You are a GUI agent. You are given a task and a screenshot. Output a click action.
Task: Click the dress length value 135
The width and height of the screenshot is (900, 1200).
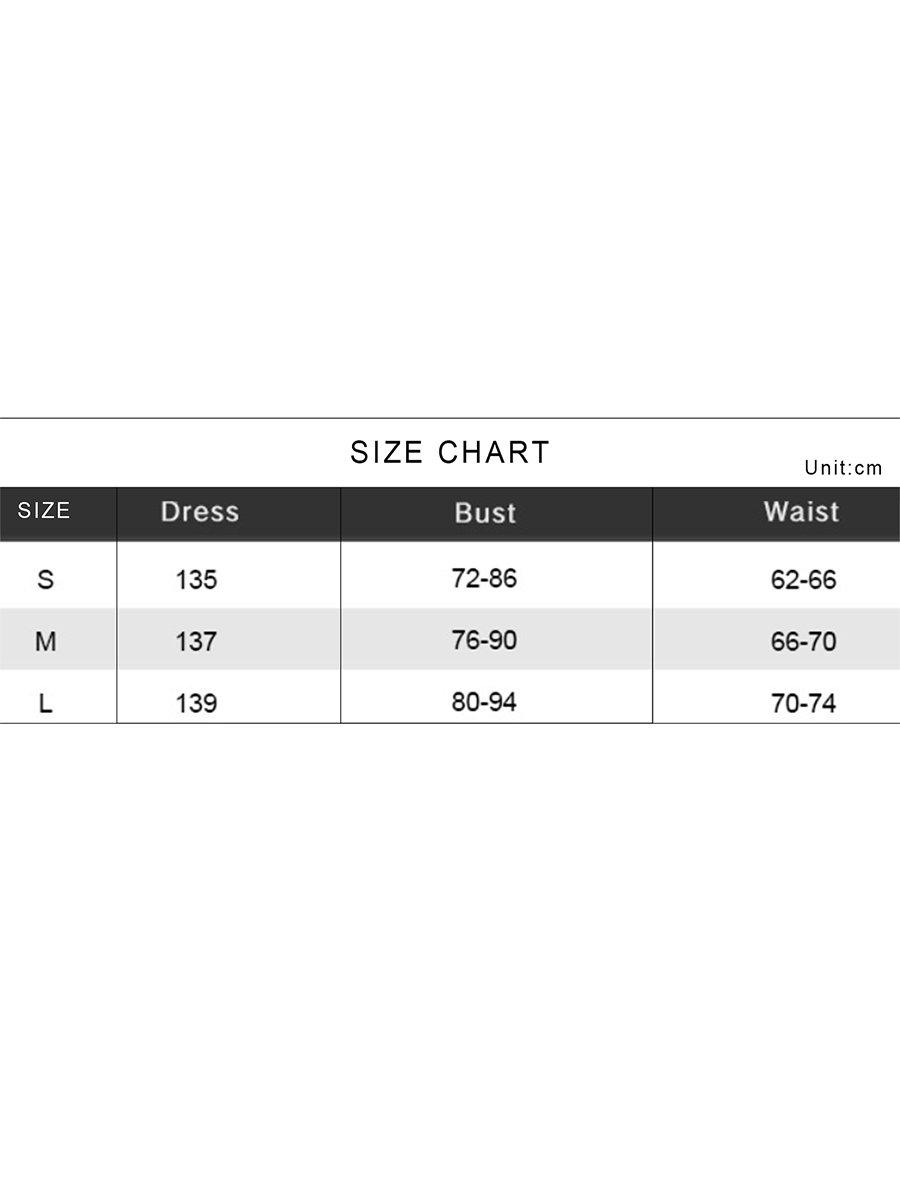click(196, 580)
